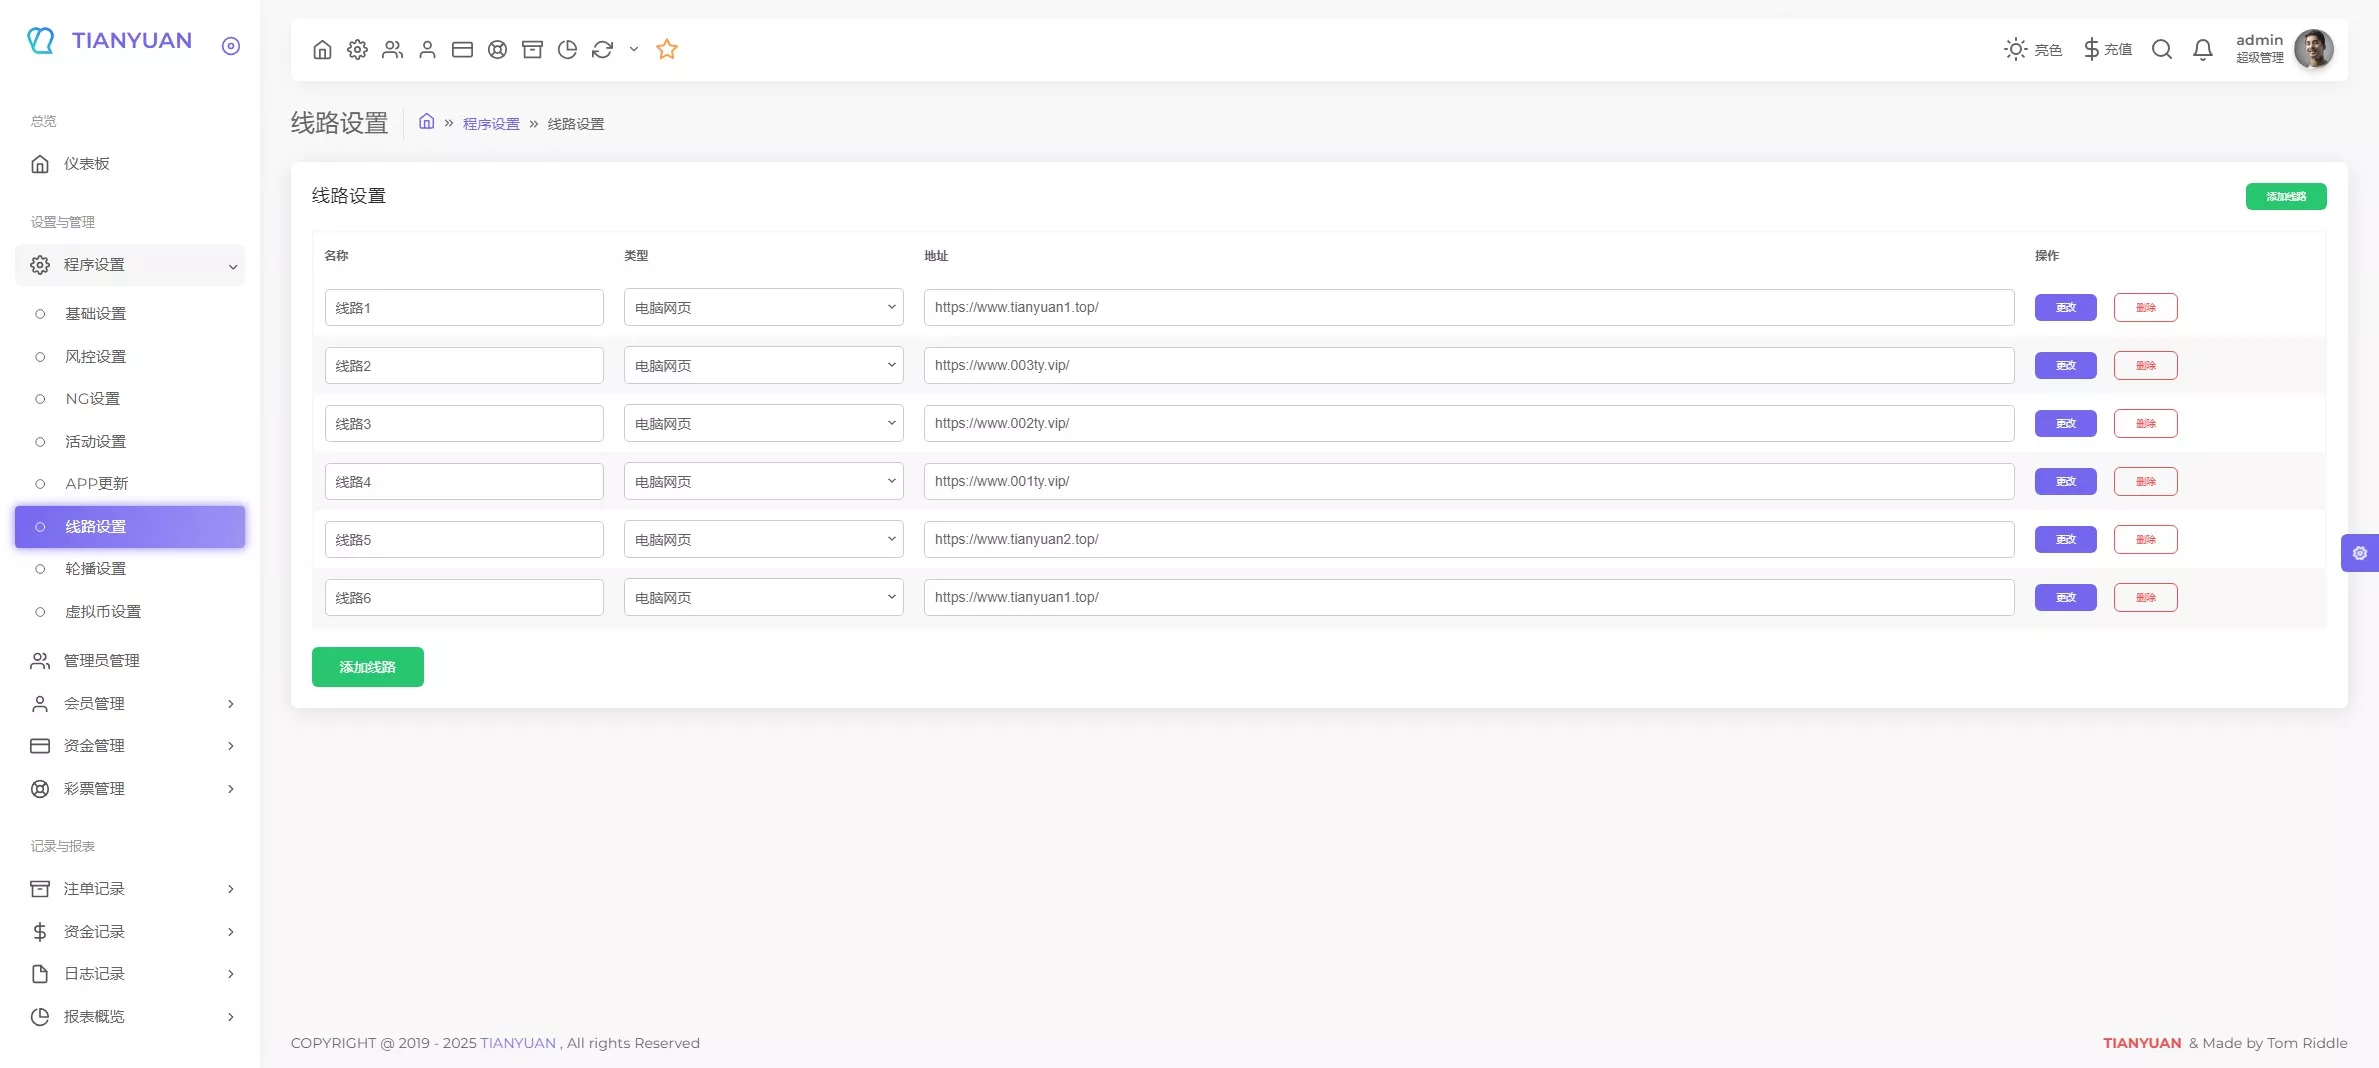Select the 基础设置 submenu item
This screenshot has height=1068, width=2379.
pos(96,314)
